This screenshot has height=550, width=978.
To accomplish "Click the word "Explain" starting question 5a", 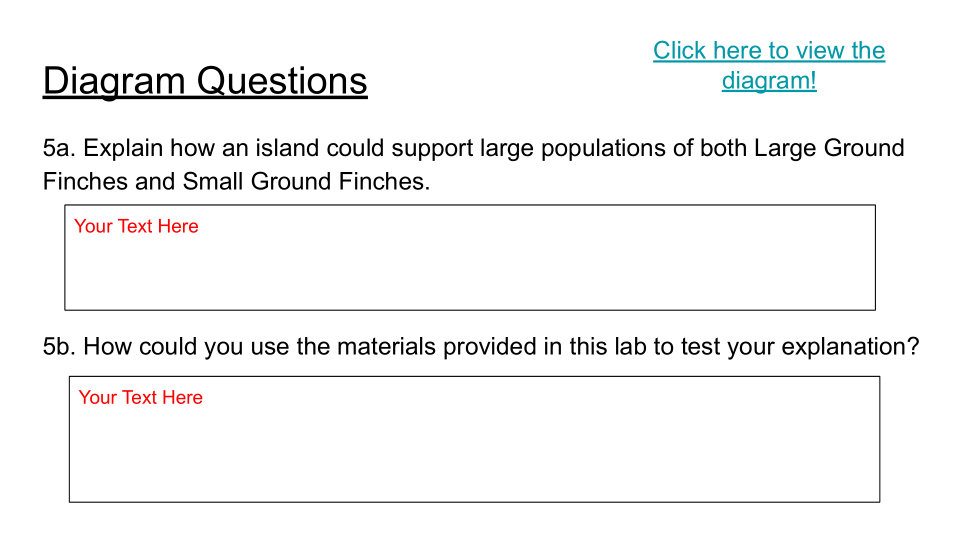I will point(123,149).
